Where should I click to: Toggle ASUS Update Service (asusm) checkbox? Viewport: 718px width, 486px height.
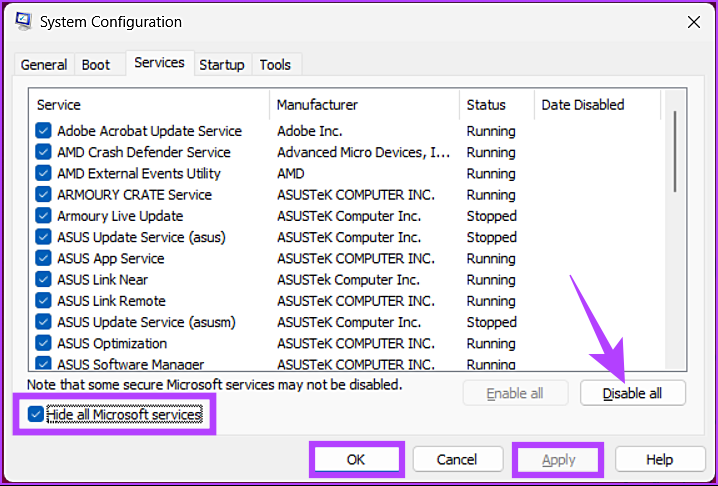(x=43, y=322)
